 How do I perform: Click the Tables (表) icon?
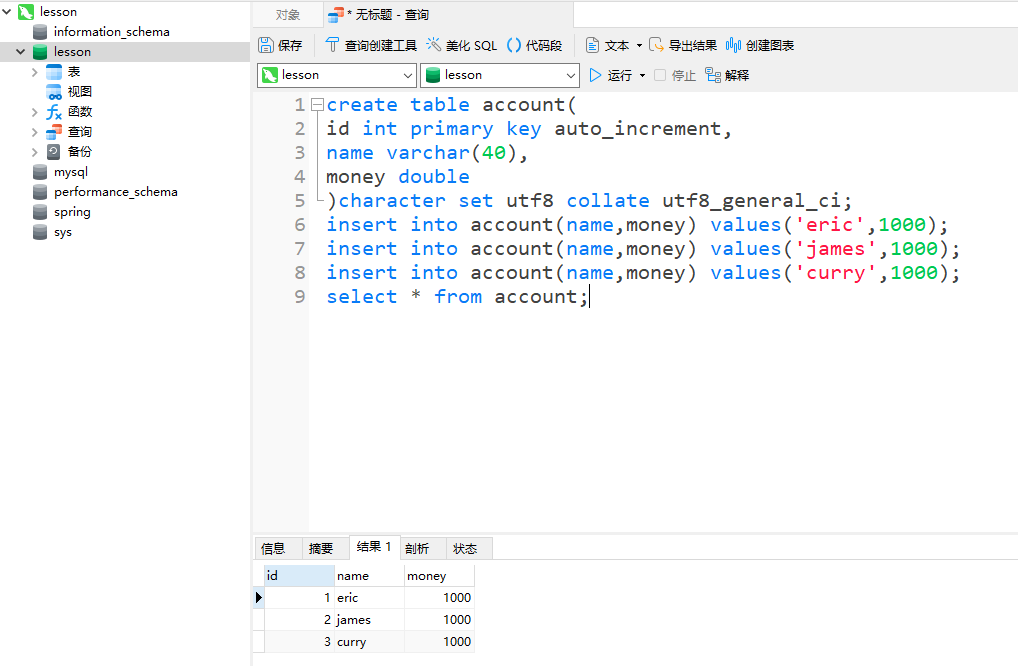(54, 72)
